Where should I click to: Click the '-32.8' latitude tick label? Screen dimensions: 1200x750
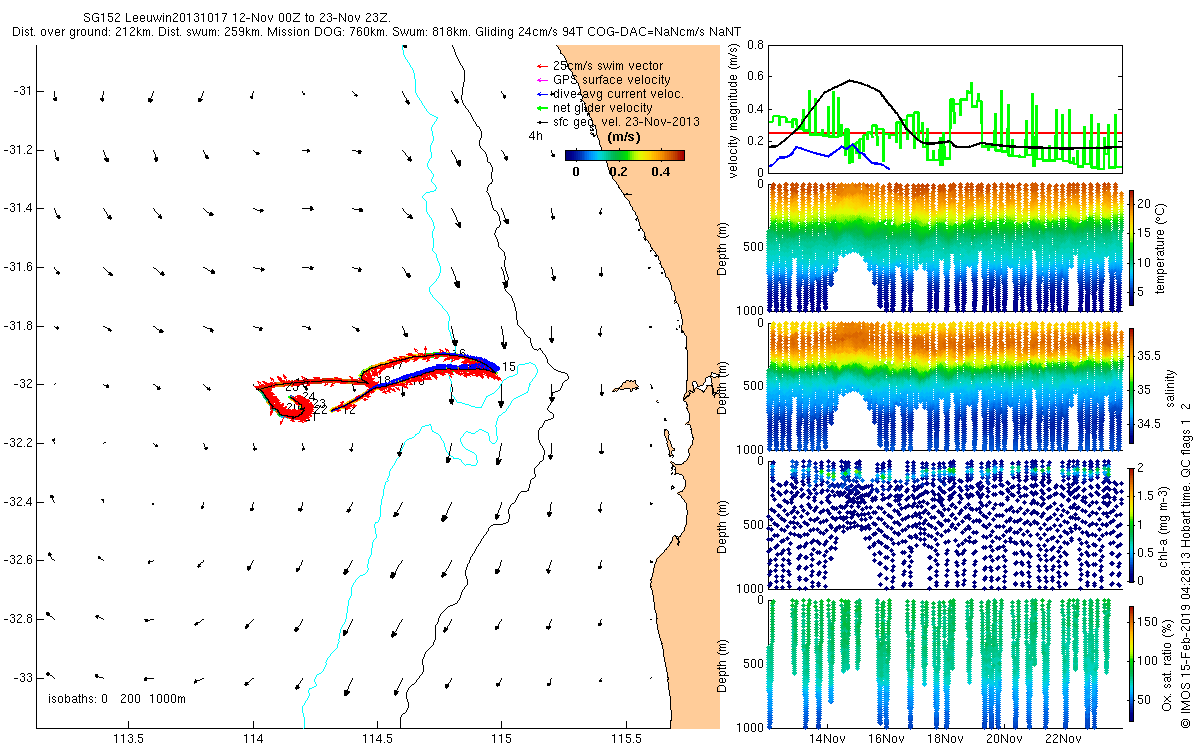tap(18, 619)
